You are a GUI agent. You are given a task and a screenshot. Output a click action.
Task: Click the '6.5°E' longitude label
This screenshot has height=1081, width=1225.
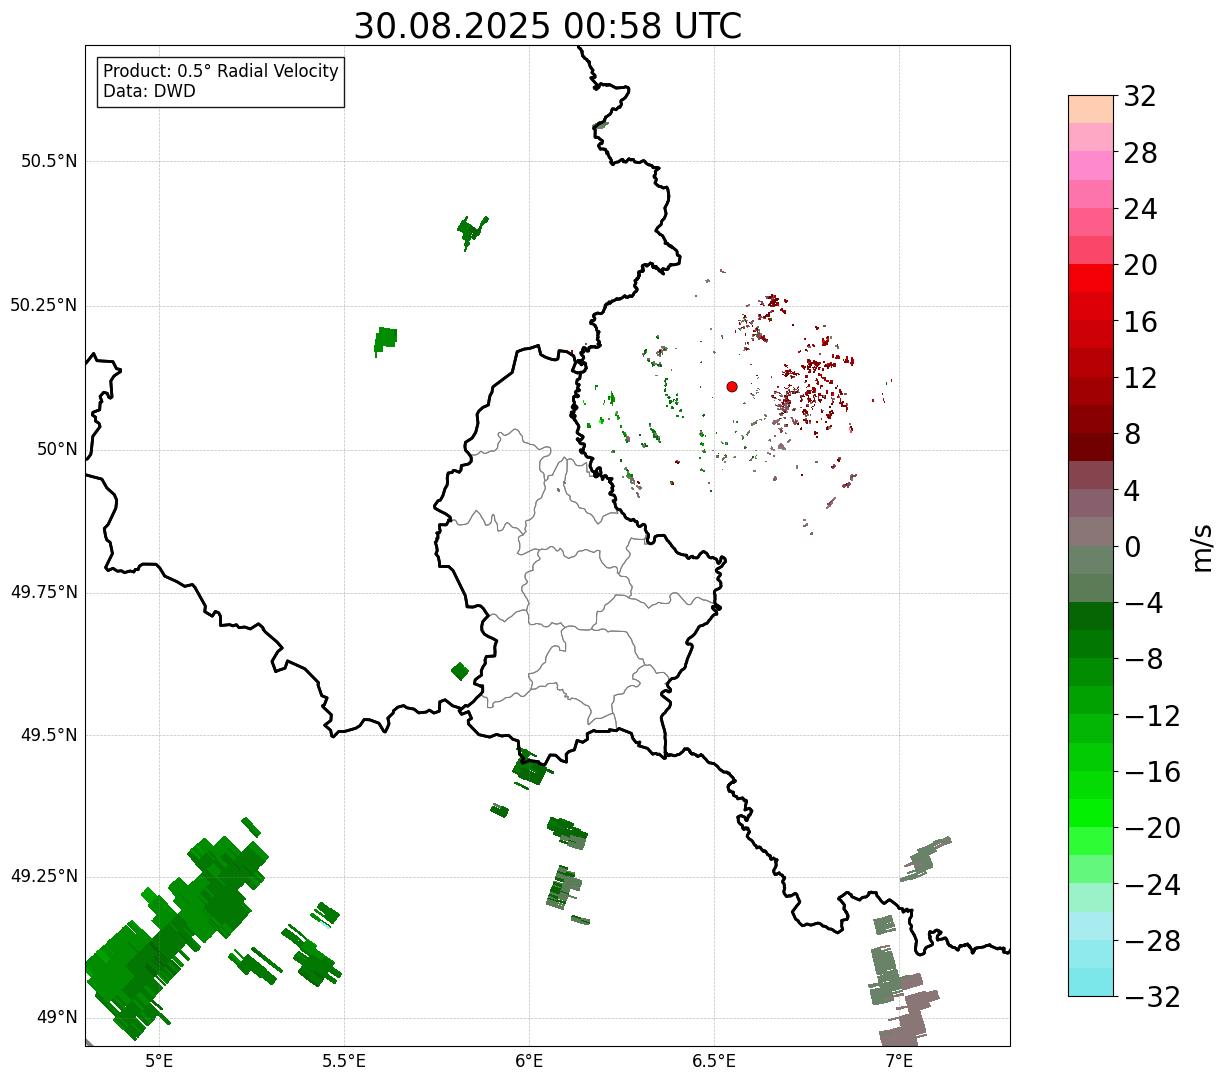point(714,1062)
